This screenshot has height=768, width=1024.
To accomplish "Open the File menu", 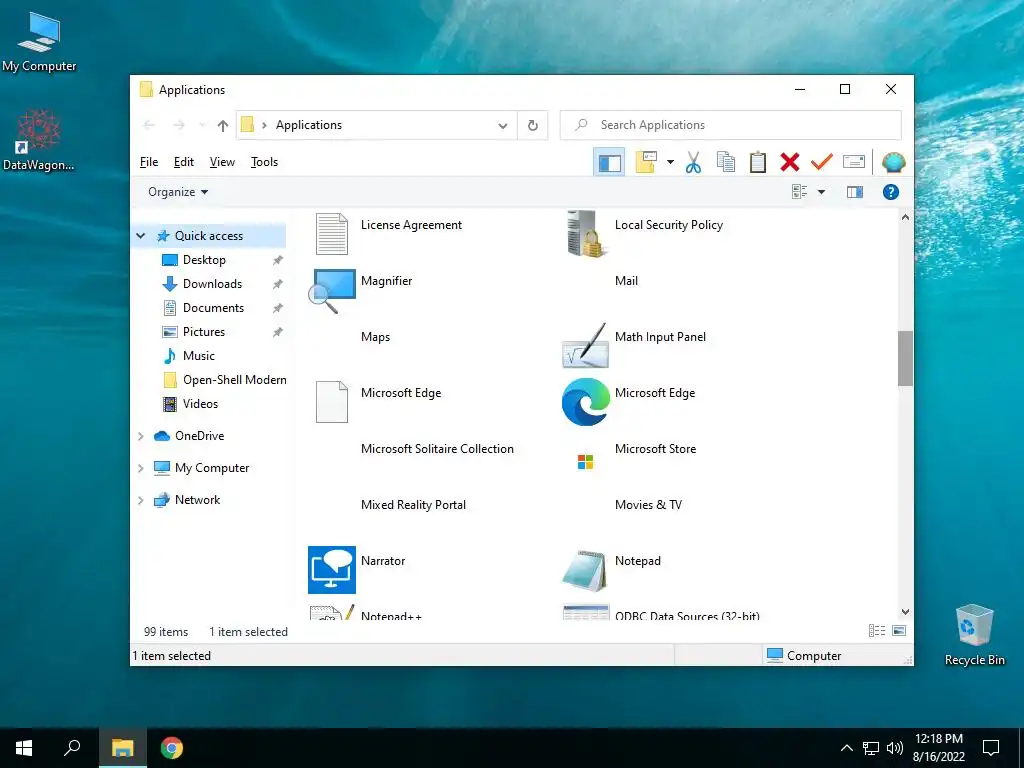I will [x=149, y=162].
